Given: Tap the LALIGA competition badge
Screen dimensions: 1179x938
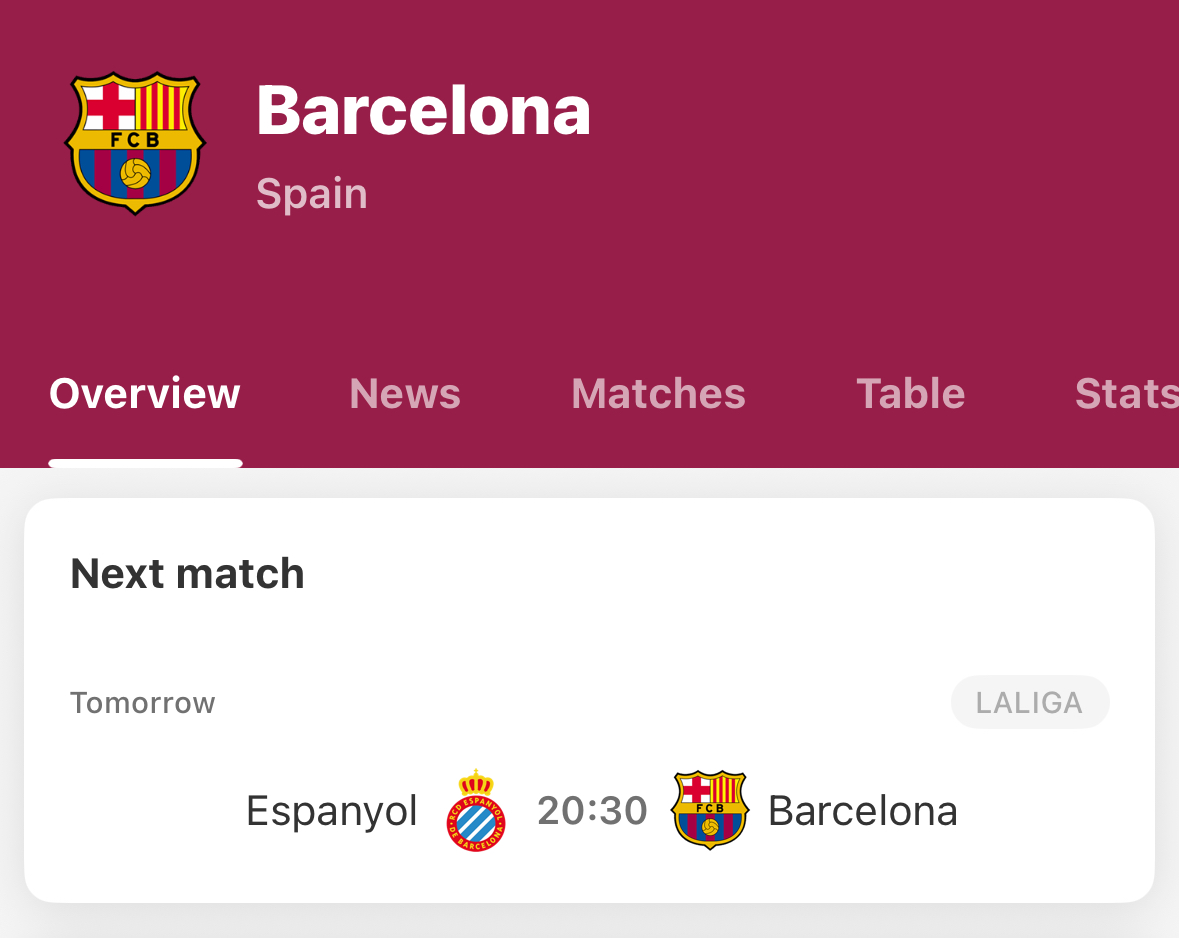Looking at the screenshot, I should tap(1030, 703).
